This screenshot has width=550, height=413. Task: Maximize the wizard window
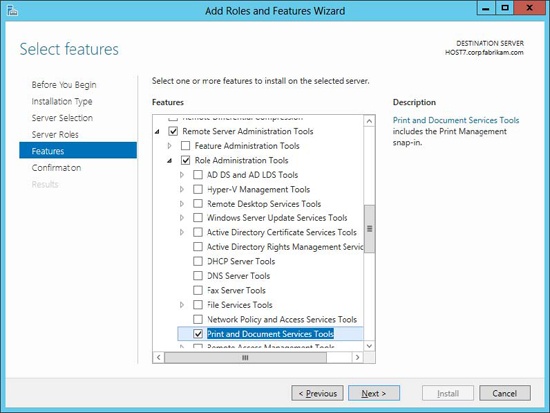coord(504,8)
